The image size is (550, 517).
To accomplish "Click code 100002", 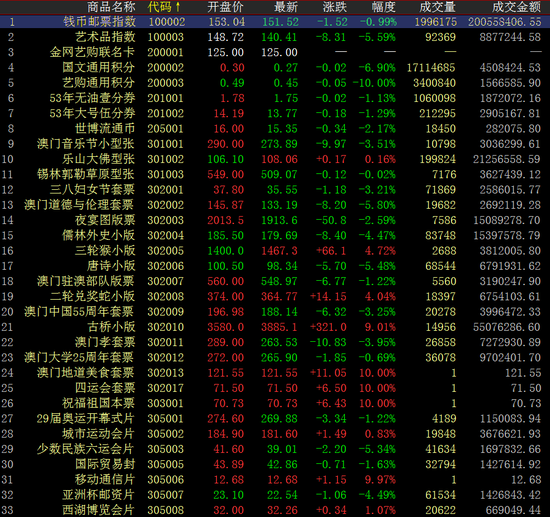I will pyautogui.click(x=166, y=22).
